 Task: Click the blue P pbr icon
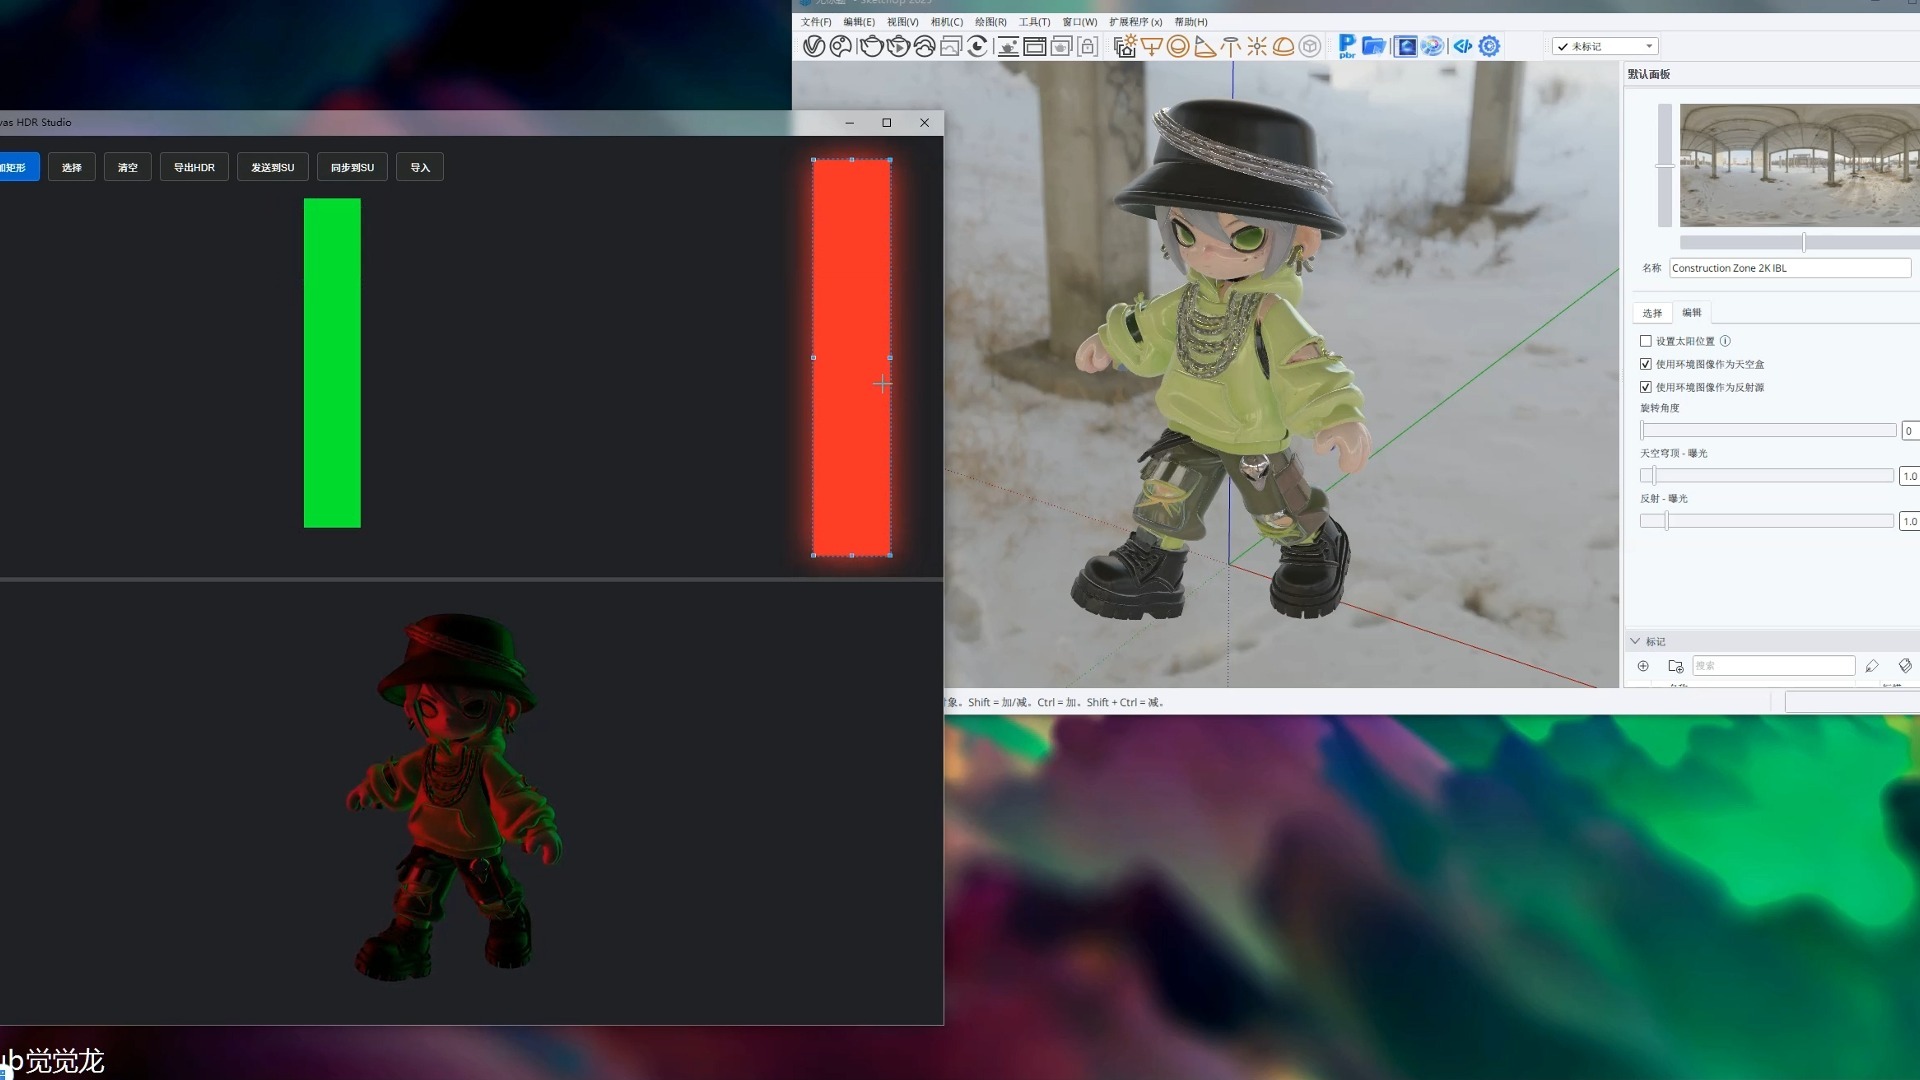[x=1347, y=46]
